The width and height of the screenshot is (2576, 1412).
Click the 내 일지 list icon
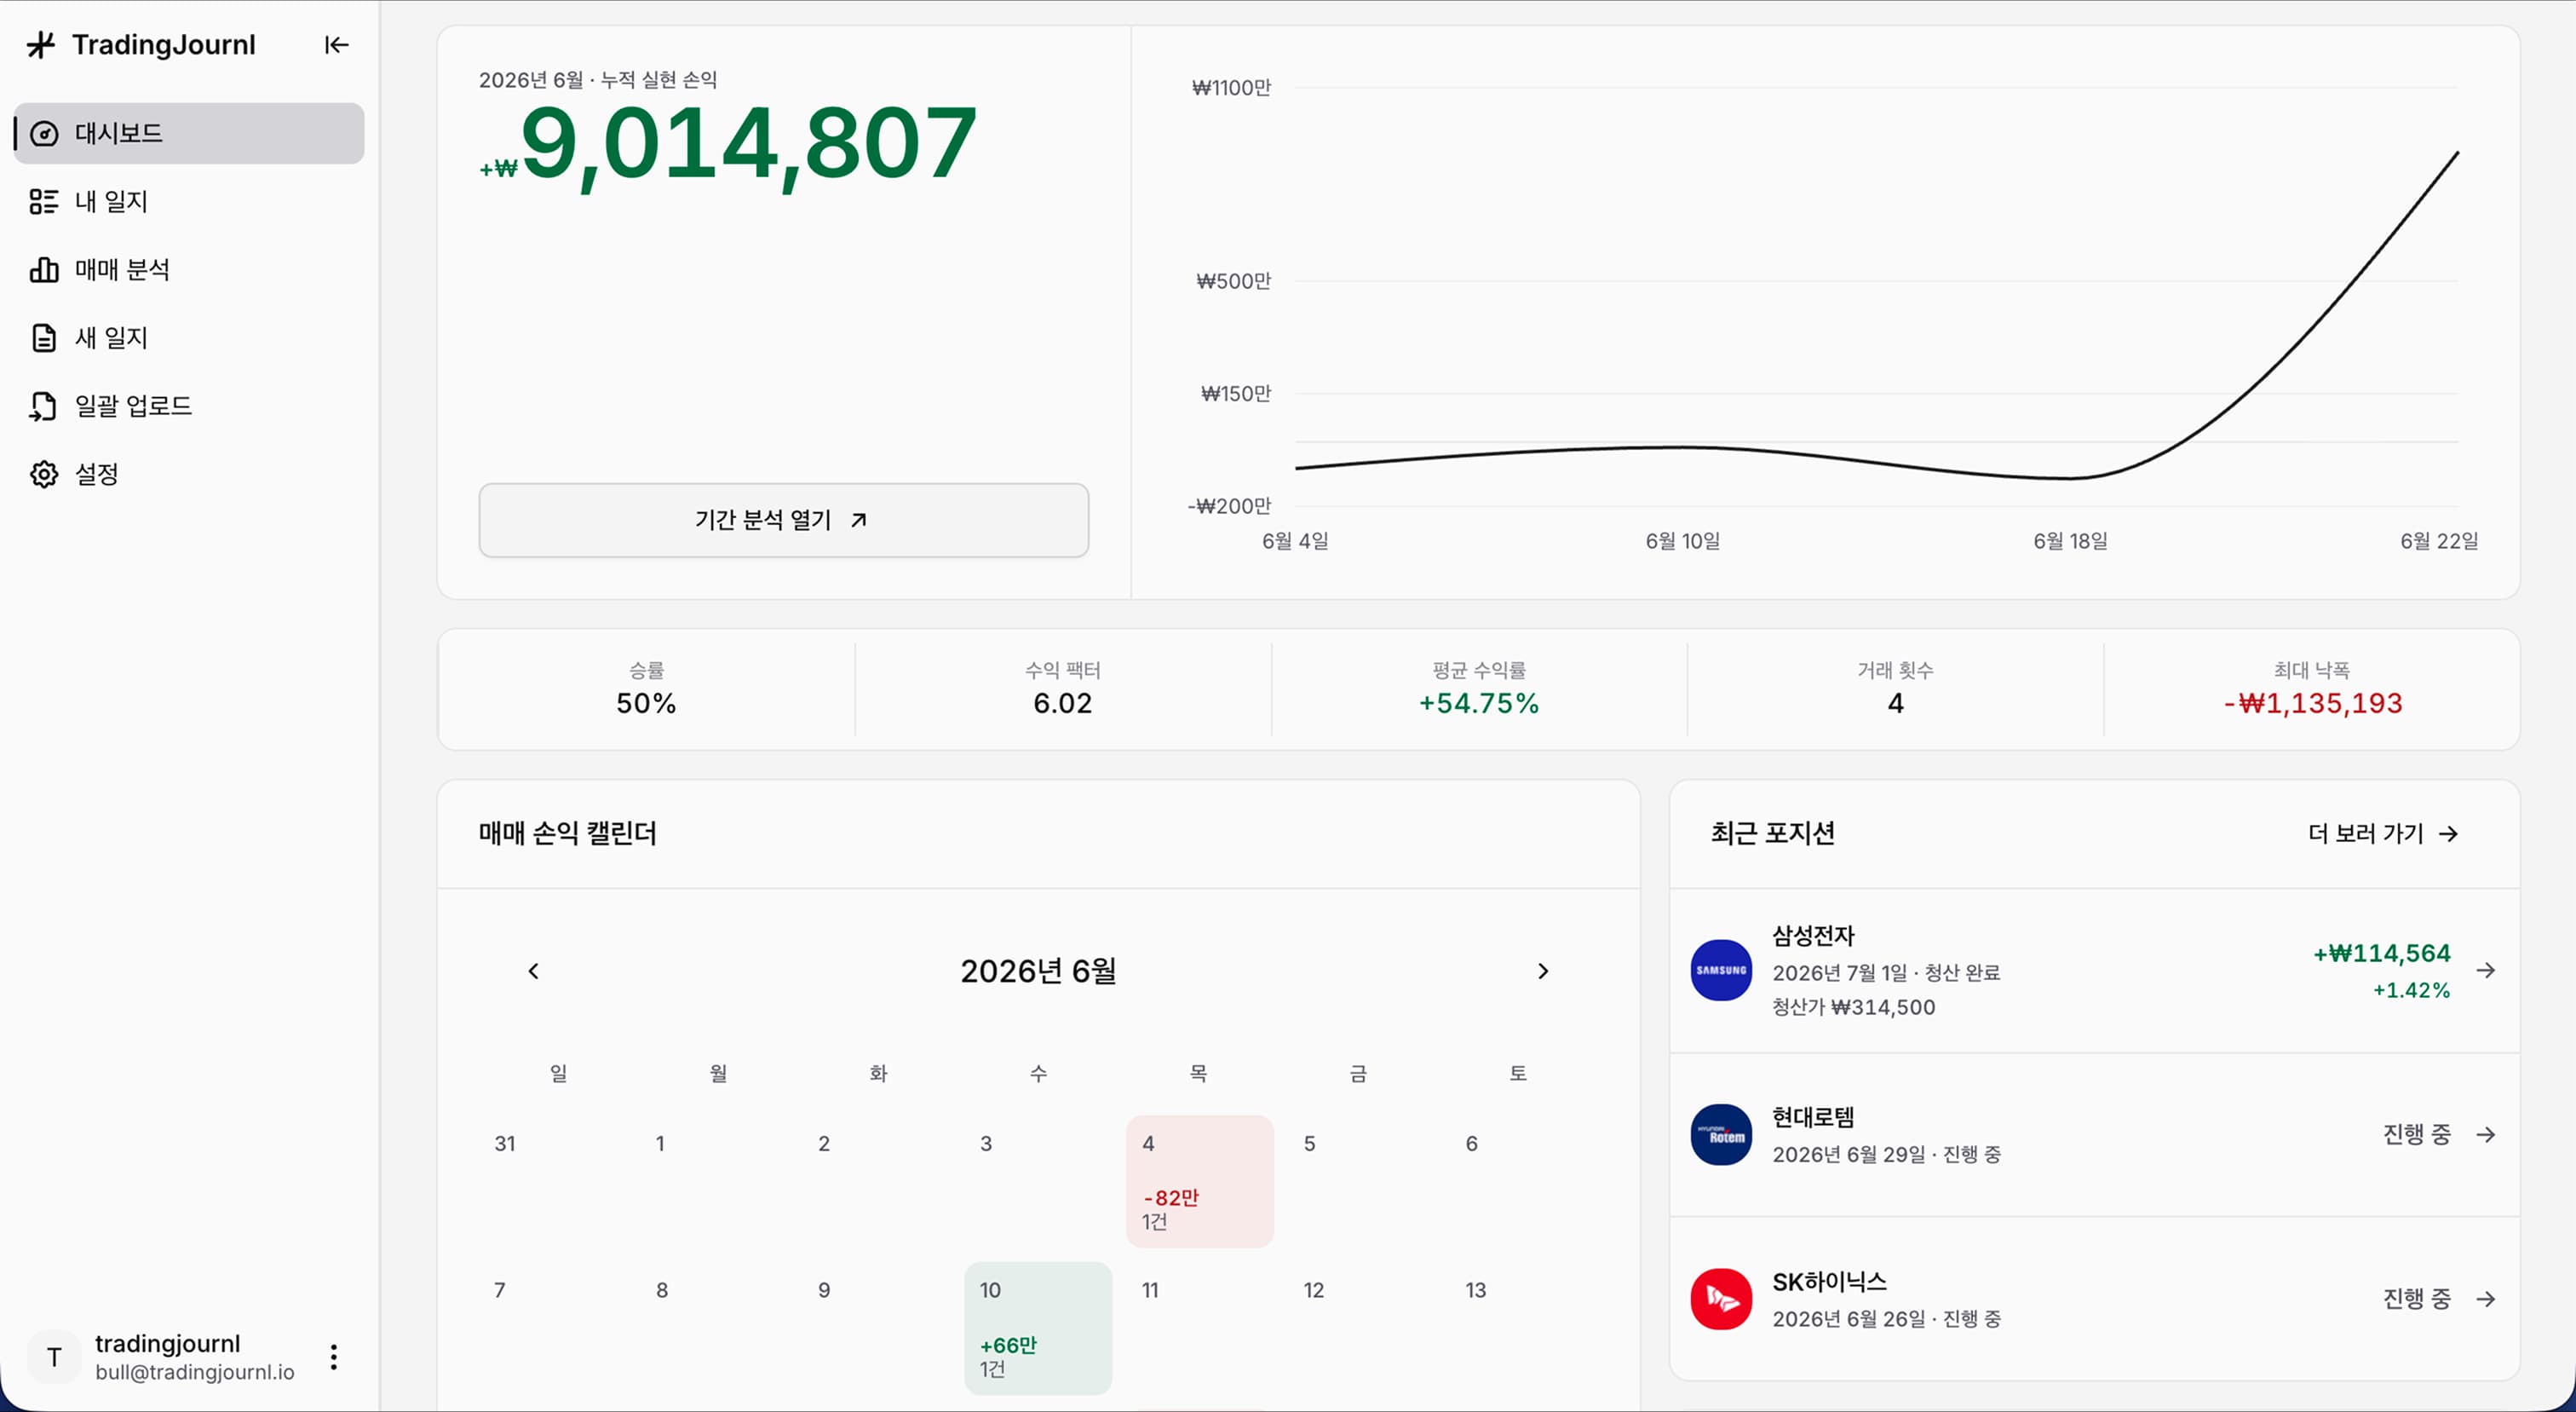click(44, 201)
